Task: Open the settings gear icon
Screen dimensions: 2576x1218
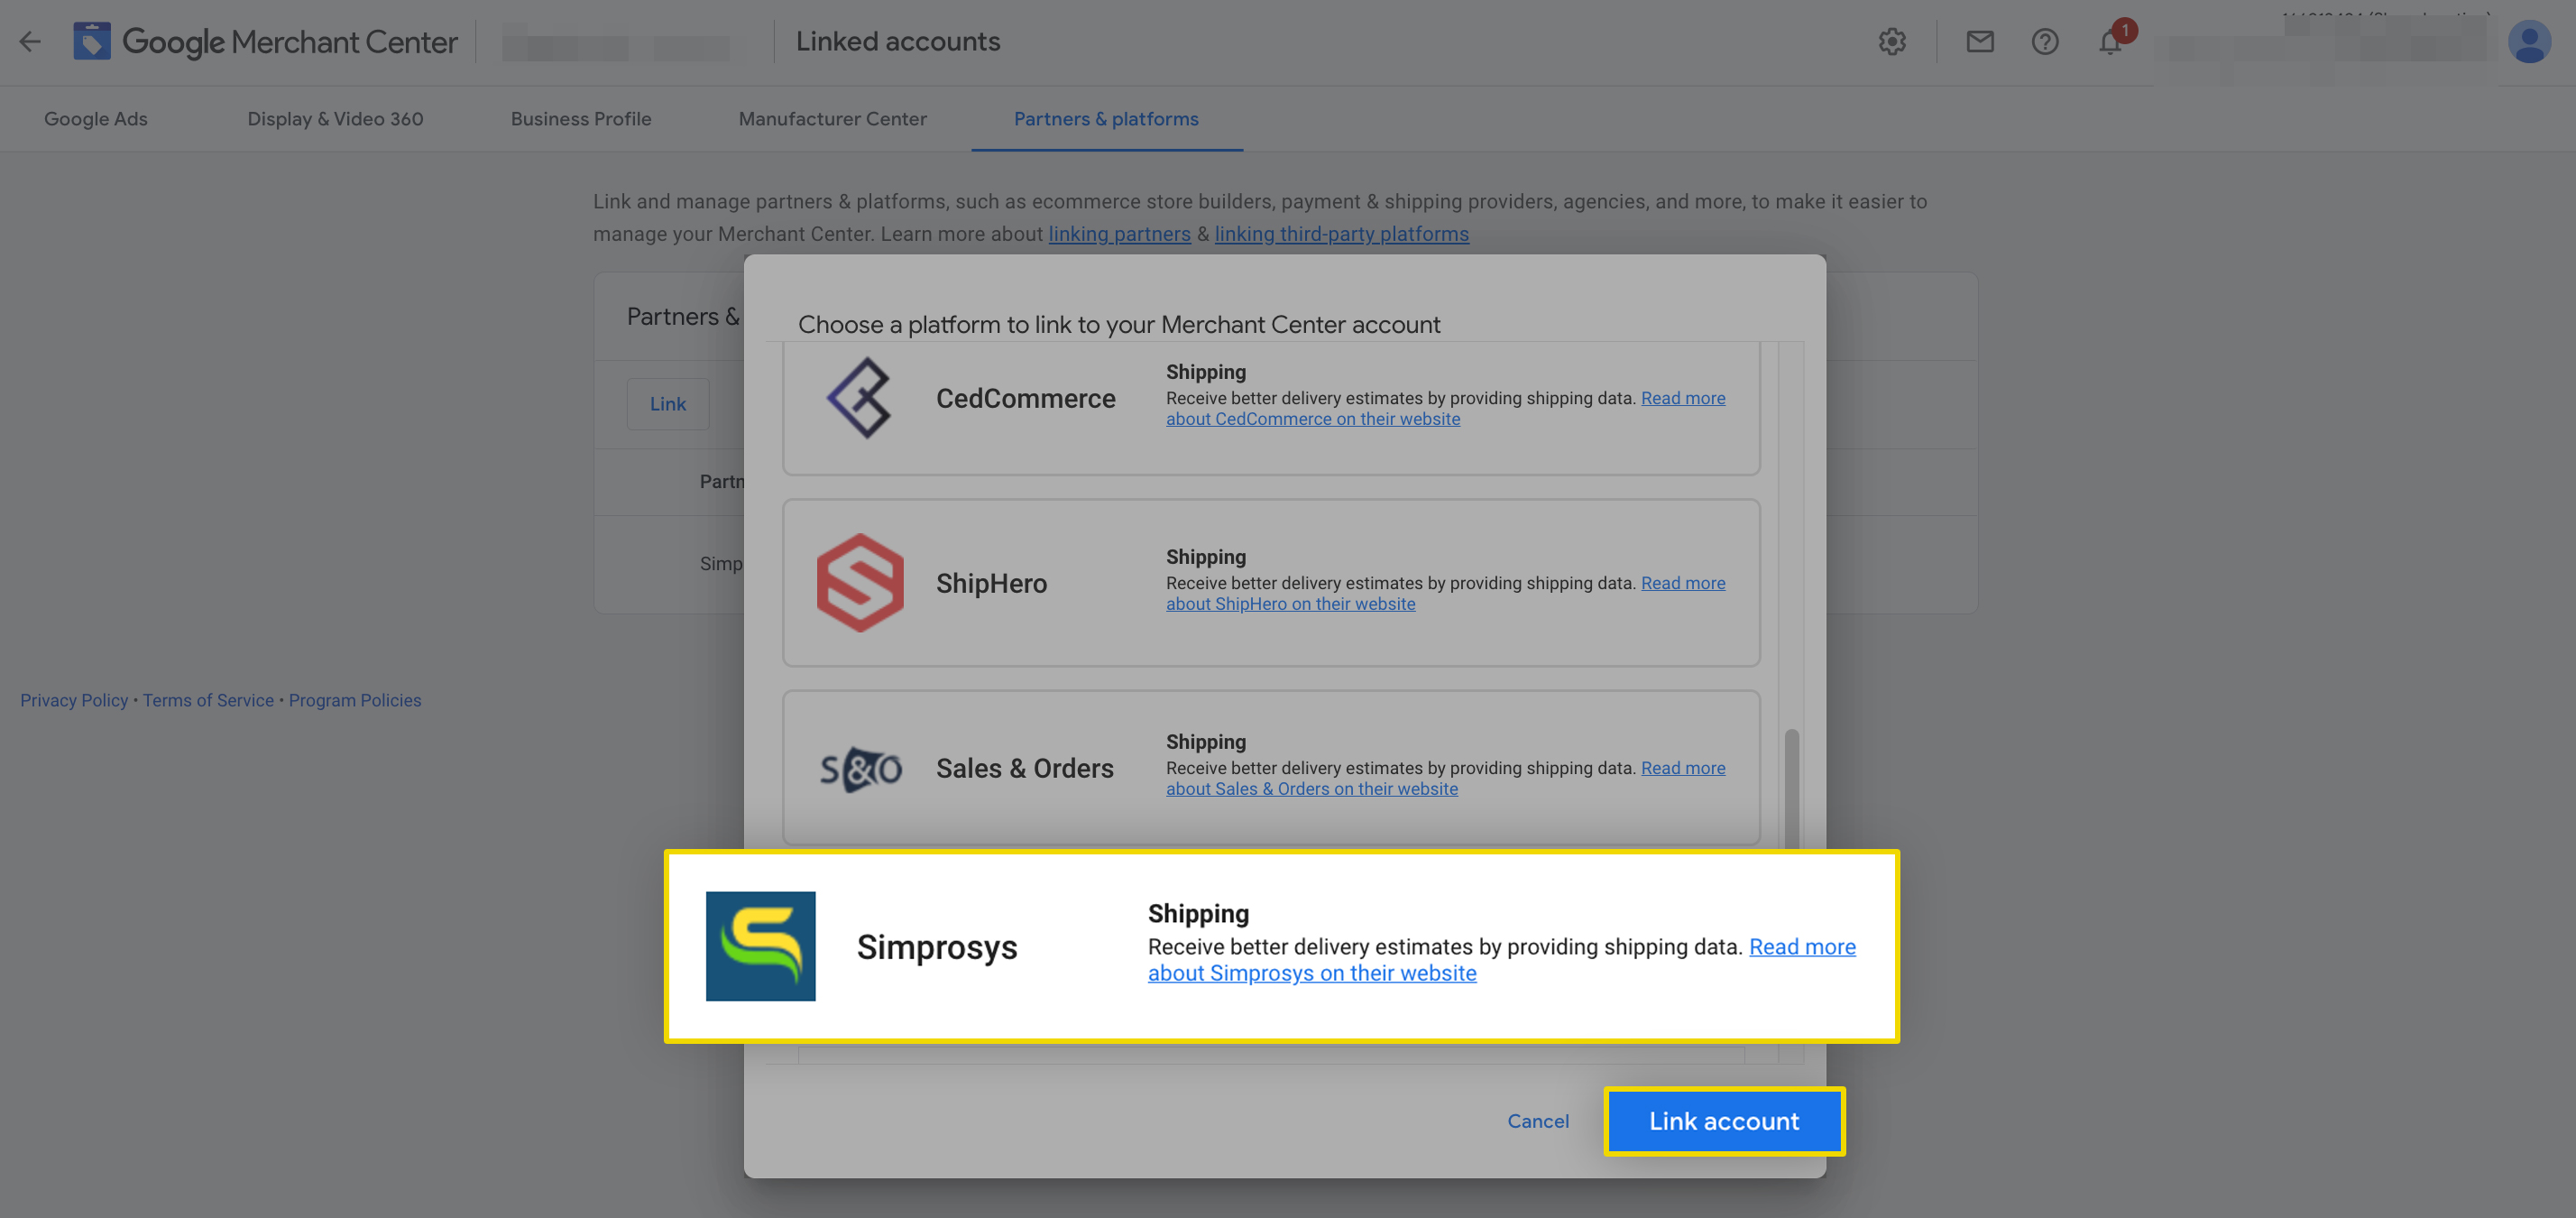Action: (1891, 42)
